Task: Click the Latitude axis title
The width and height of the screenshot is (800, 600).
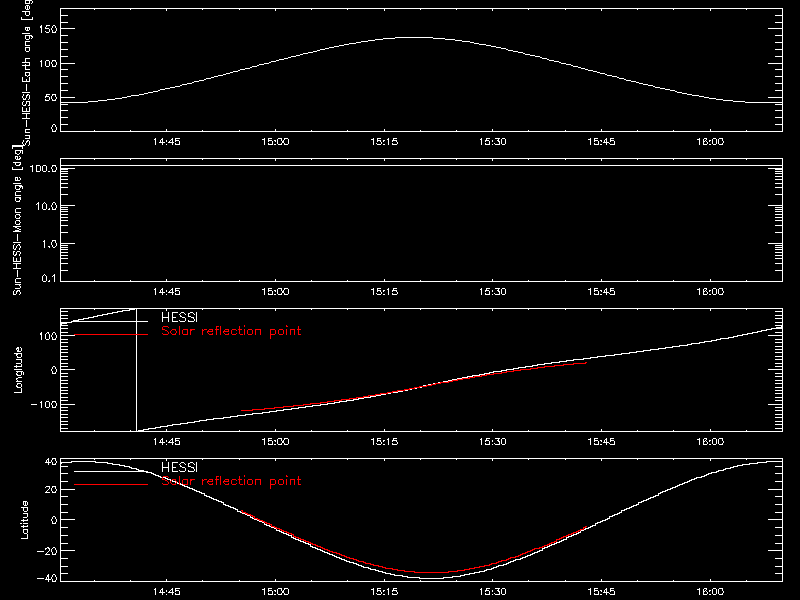Action: tap(24, 520)
